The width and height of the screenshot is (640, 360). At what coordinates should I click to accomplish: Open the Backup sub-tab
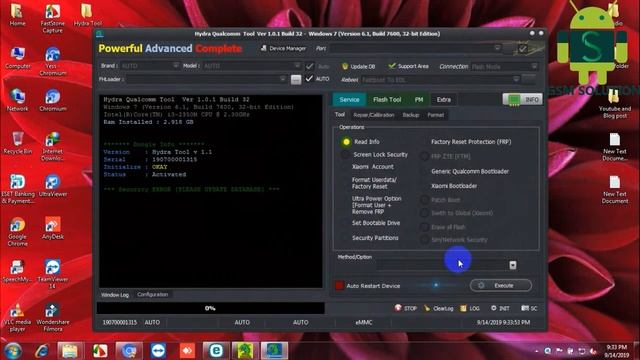(x=411, y=115)
